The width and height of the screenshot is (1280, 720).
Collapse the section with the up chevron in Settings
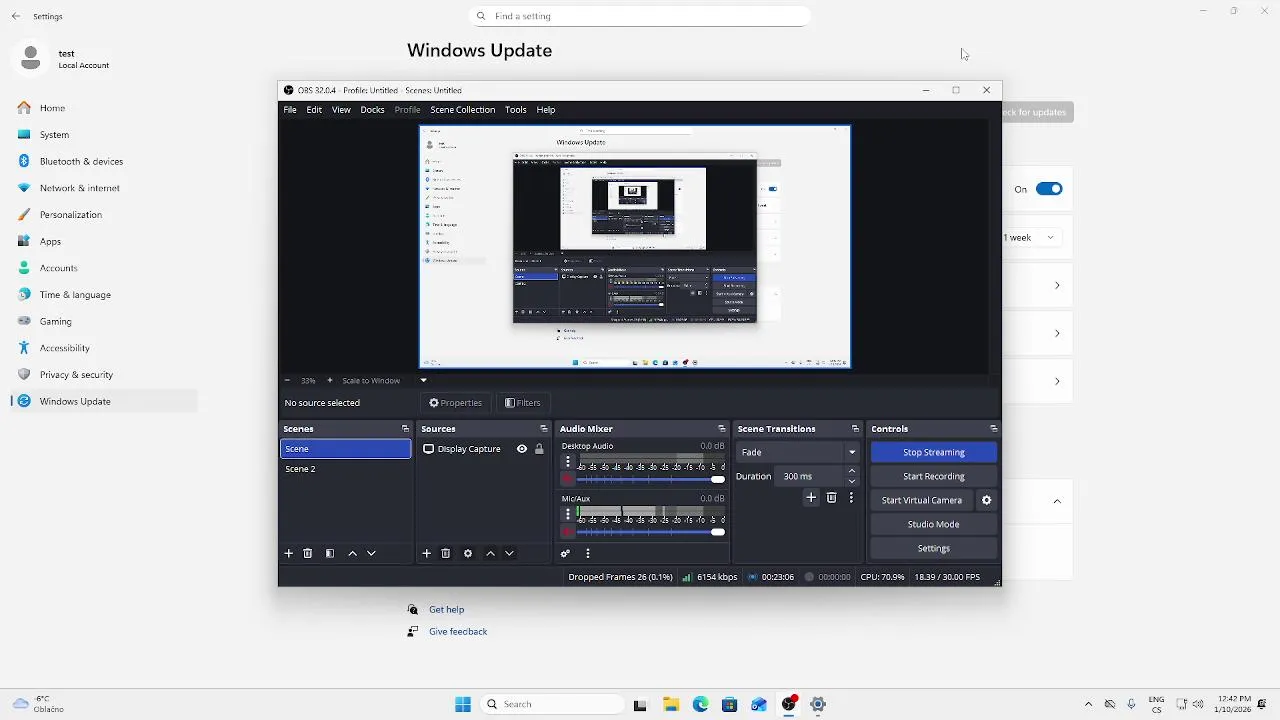1057,501
